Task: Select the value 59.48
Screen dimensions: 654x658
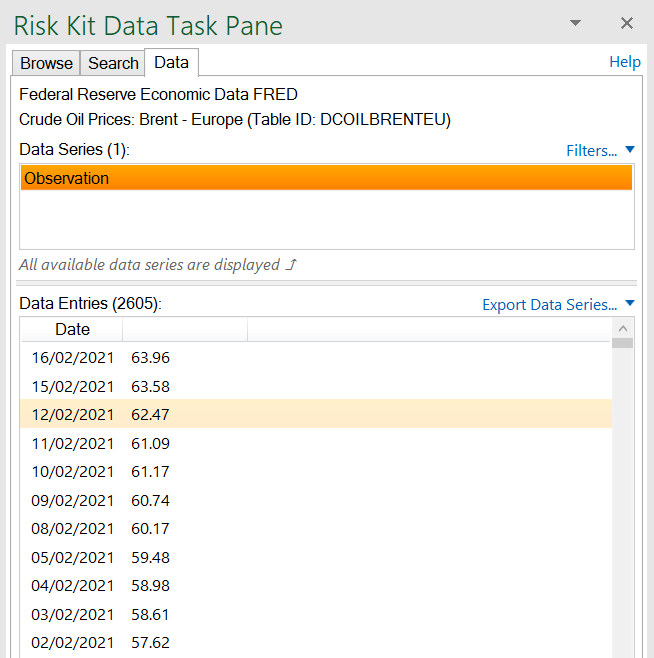Action: tap(150, 558)
